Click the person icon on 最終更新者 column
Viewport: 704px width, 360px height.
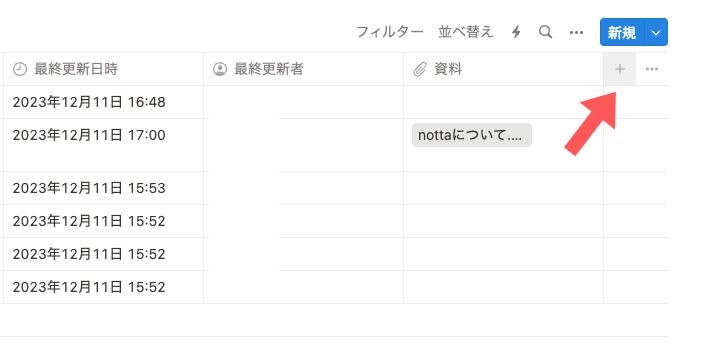220,69
